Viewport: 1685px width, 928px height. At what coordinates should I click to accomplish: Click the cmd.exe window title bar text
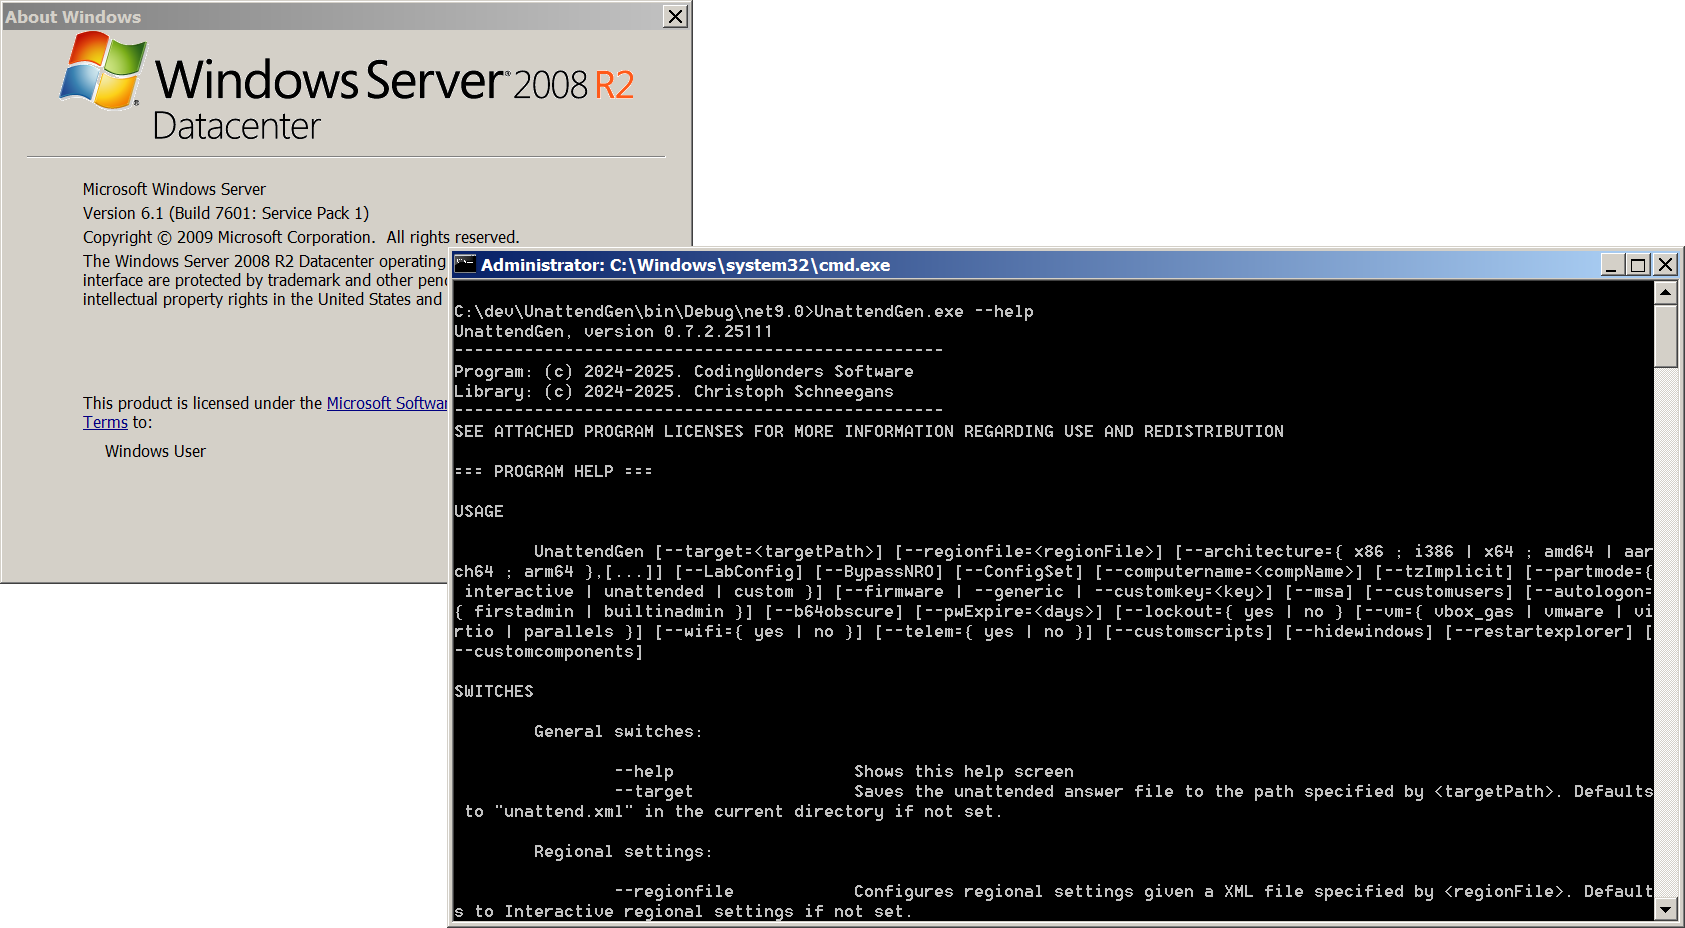pyautogui.click(x=685, y=265)
